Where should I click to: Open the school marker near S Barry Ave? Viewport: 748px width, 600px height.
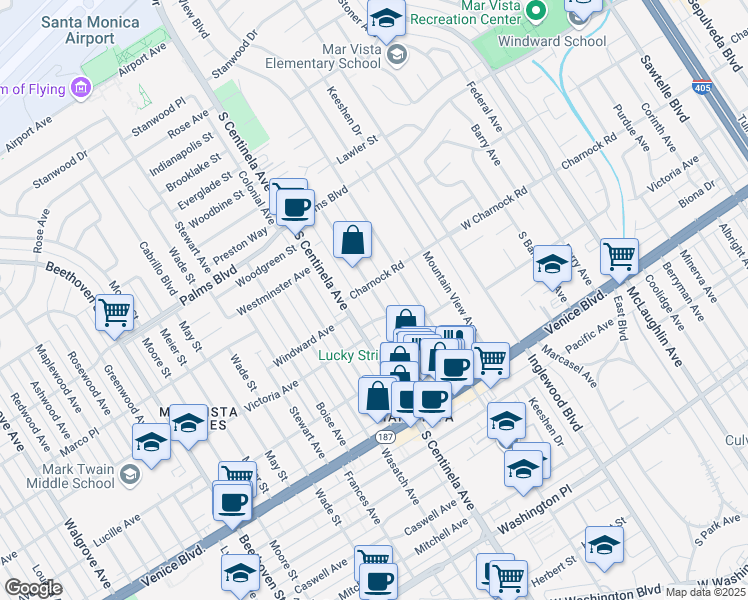coord(552,267)
